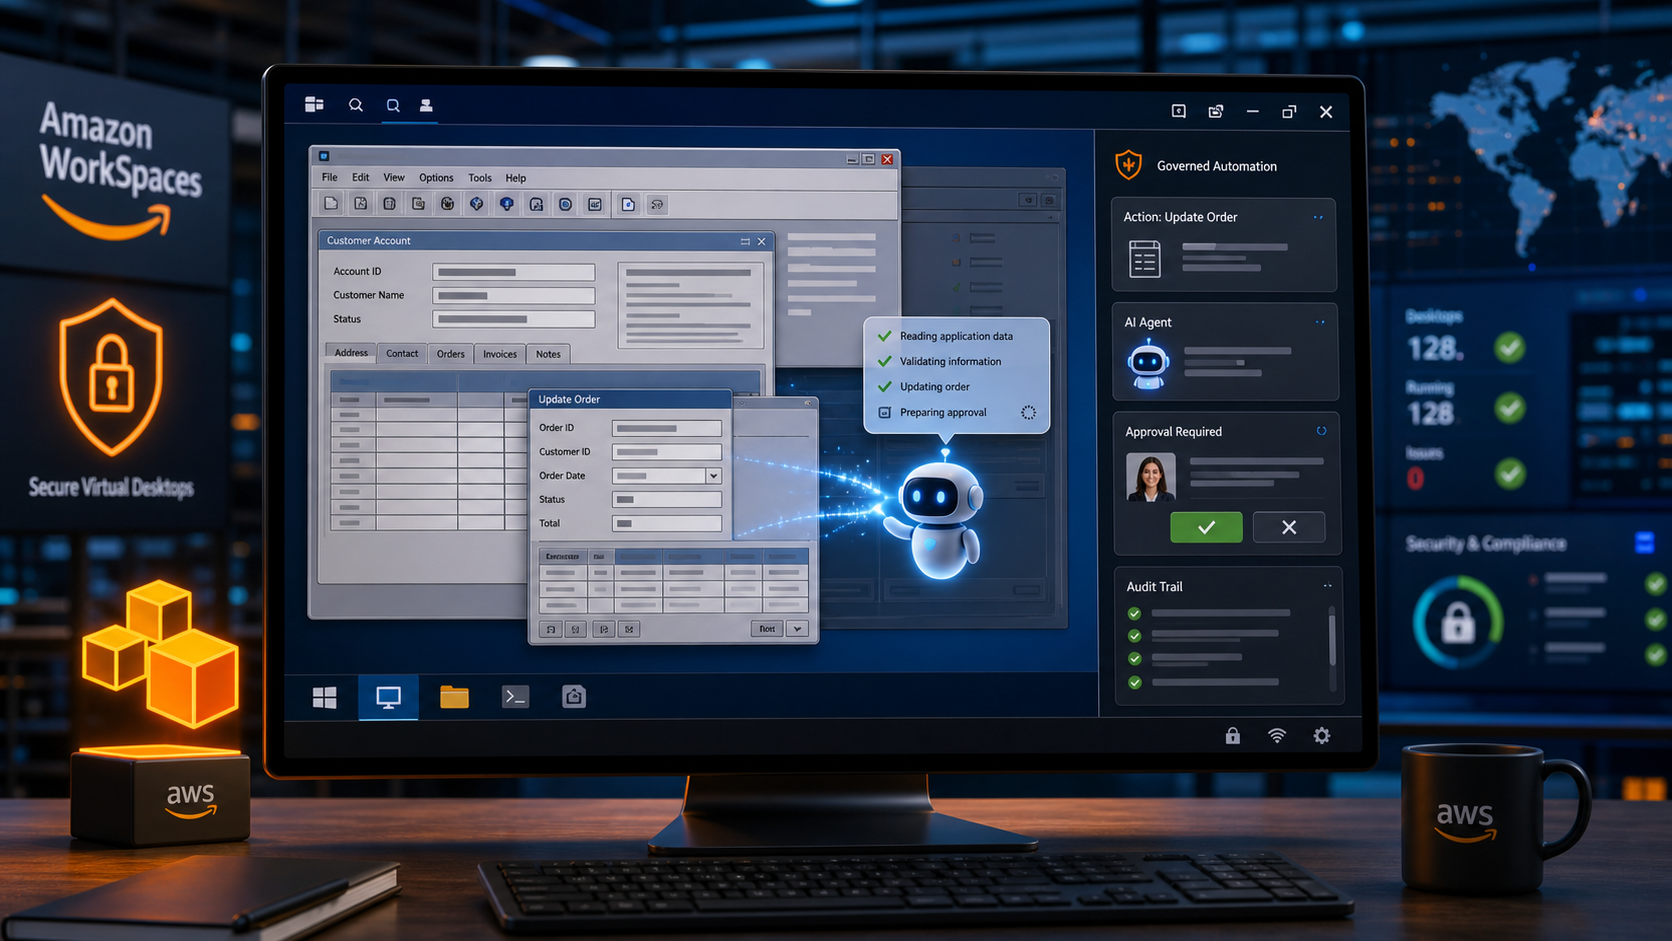Open the Tools menu
Image resolution: width=1672 pixels, height=941 pixels.
coord(480,178)
